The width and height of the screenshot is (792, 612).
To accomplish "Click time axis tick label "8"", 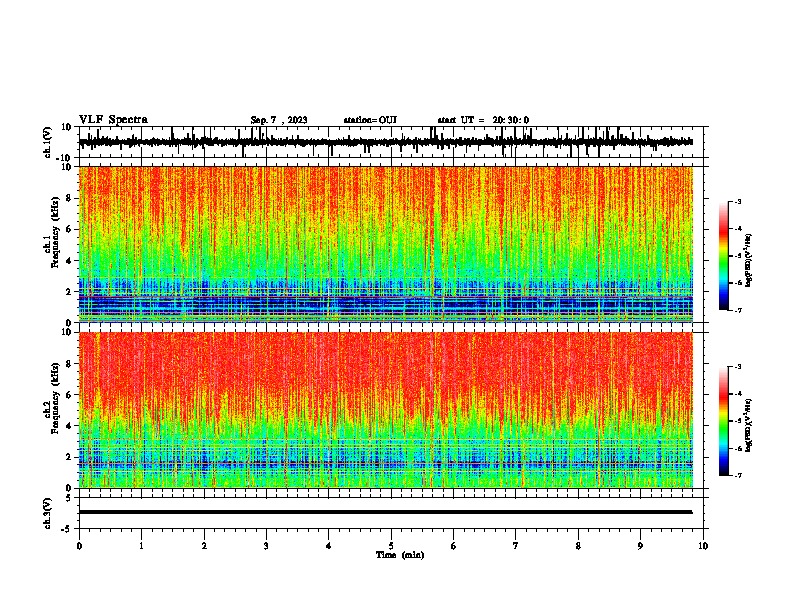I will [578, 546].
